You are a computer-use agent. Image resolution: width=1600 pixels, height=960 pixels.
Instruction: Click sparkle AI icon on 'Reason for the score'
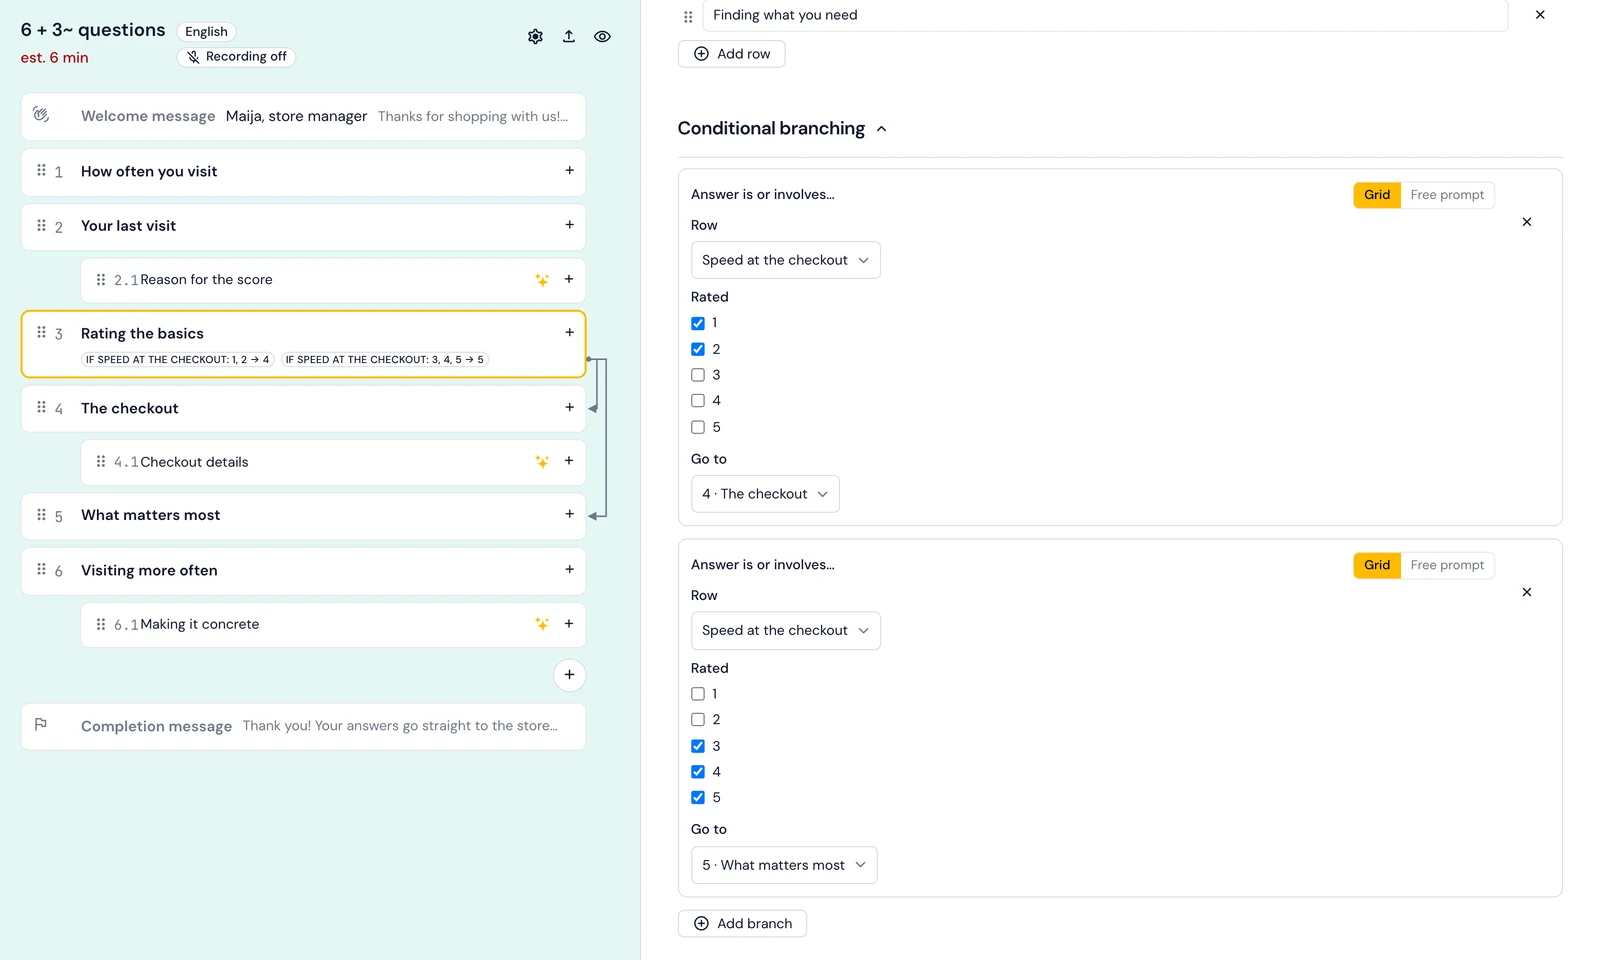(x=542, y=280)
